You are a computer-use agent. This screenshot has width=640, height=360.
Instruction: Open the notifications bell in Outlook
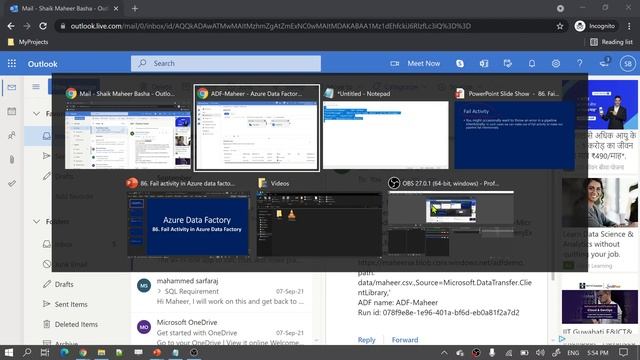[x=532, y=63]
